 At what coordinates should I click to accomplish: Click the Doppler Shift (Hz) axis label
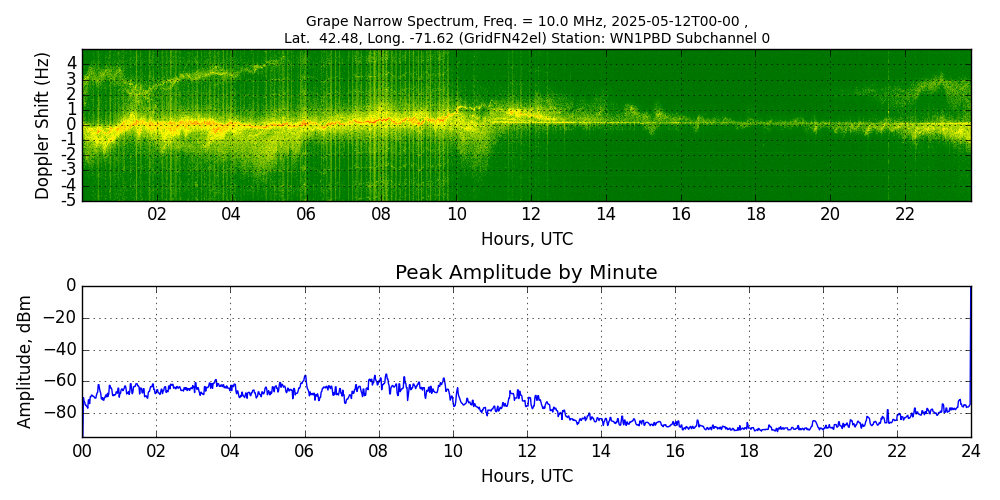43,126
